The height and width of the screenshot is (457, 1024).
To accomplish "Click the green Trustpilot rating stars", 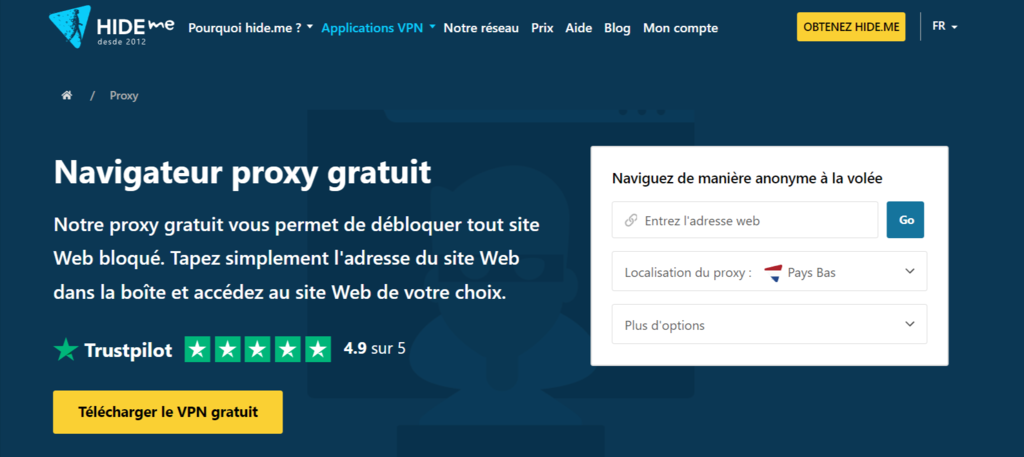I will (x=258, y=349).
